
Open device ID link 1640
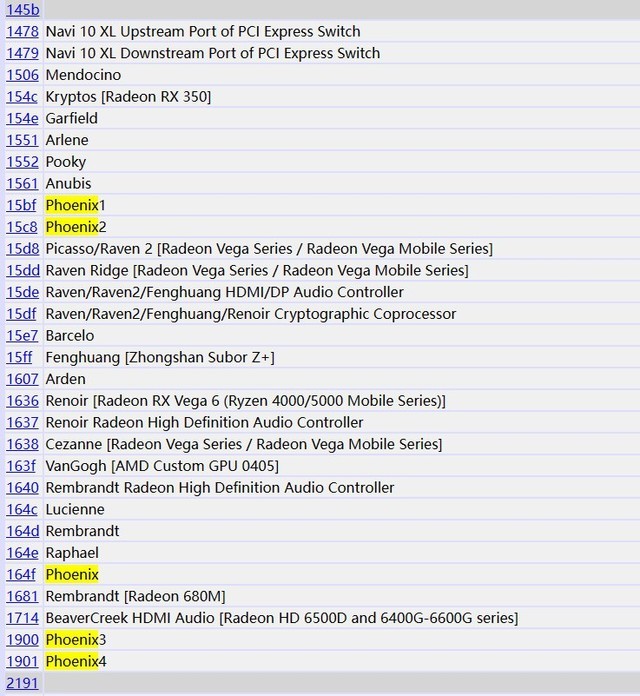23,488
